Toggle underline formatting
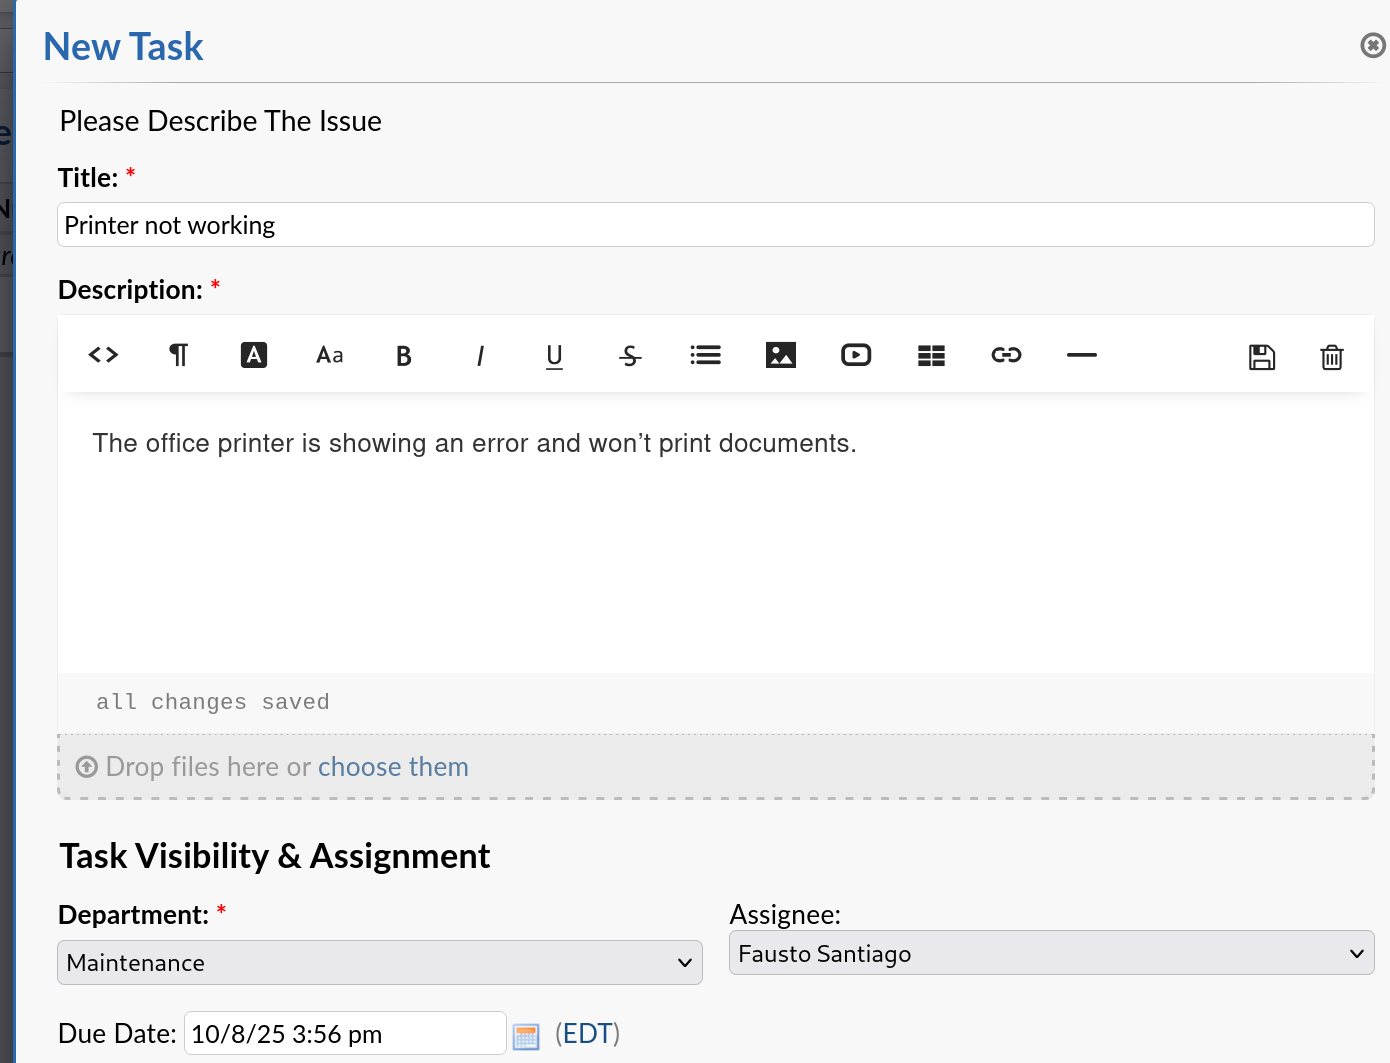Viewport: 1390px width, 1063px height. (555, 356)
